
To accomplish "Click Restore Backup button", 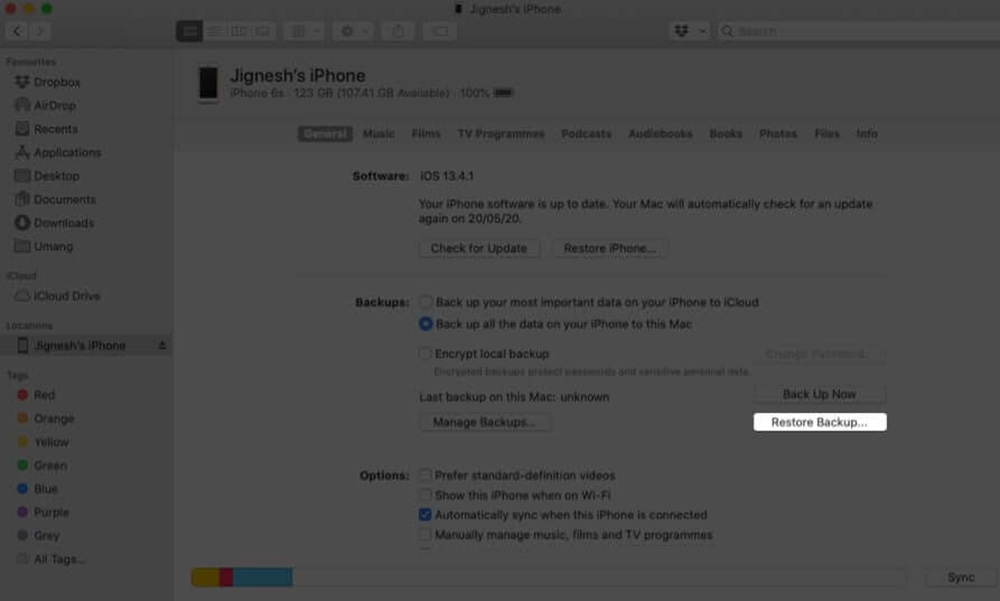I will tap(820, 422).
